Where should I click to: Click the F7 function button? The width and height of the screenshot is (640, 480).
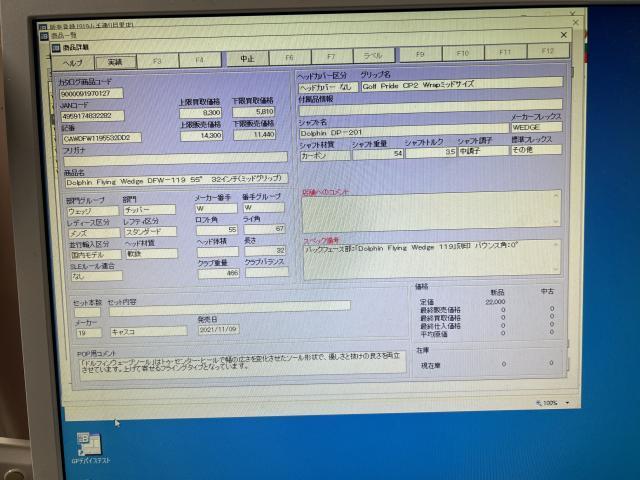click(332, 56)
